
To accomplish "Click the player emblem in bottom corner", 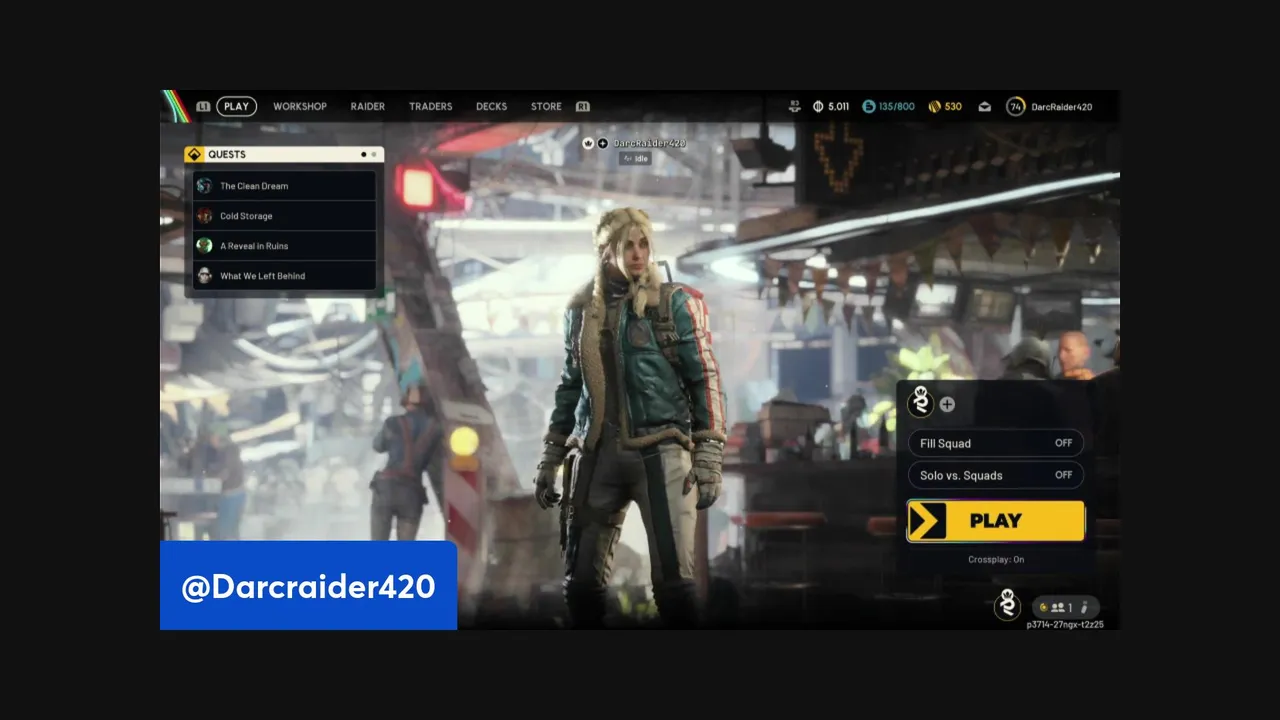I will [x=1007, y=605].
